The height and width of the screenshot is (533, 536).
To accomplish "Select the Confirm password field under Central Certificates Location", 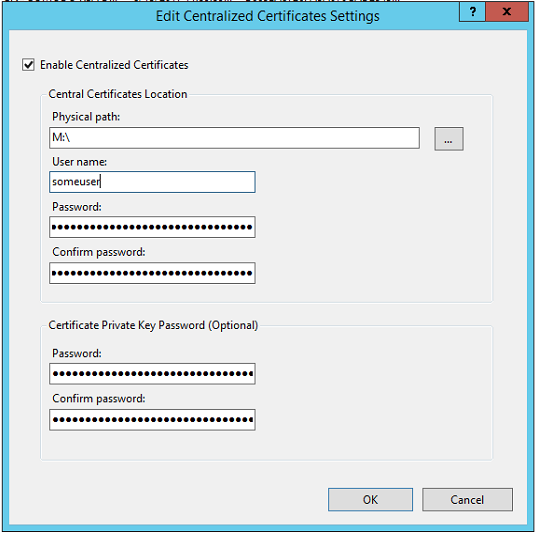I will coord(152,273).
